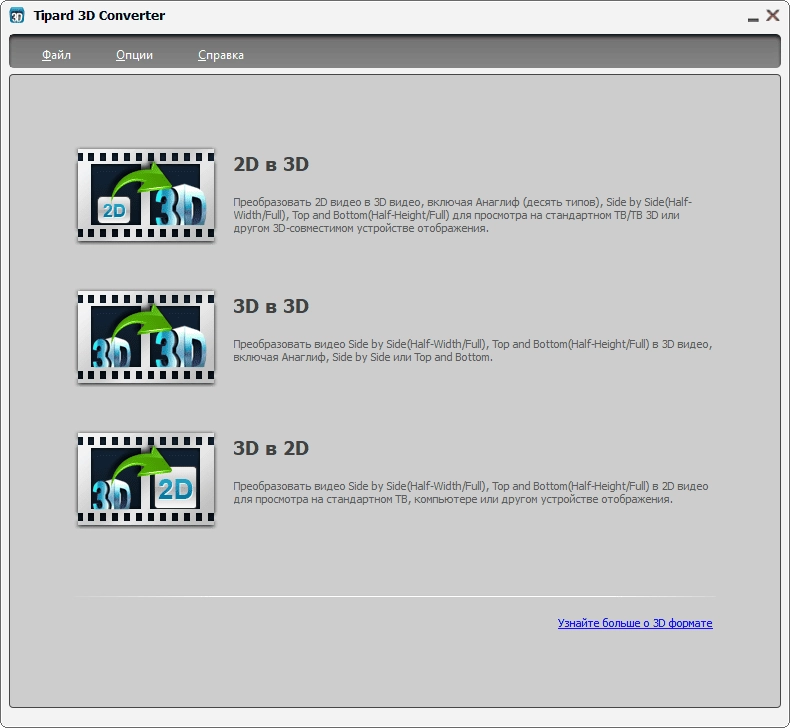This screenshot has height=728, width=790.
Task: Click the 2D to 3D filmstrip icon
Action: tap(146, 194)
